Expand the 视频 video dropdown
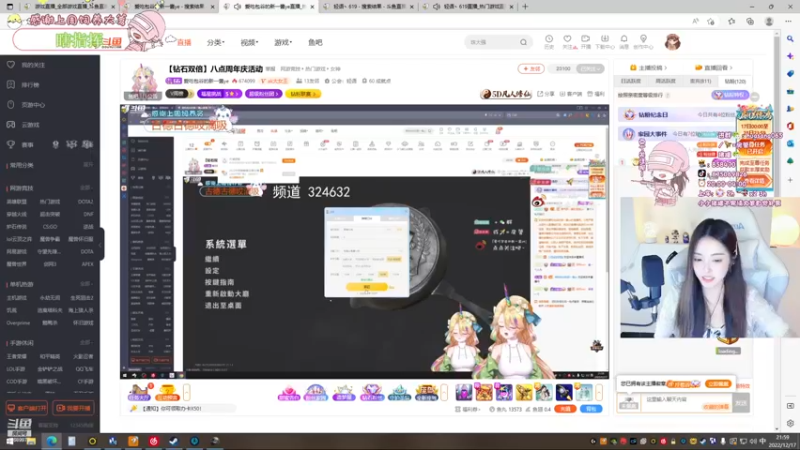The width and height of the screenshot is (800, 450). [x=249, y=42]
